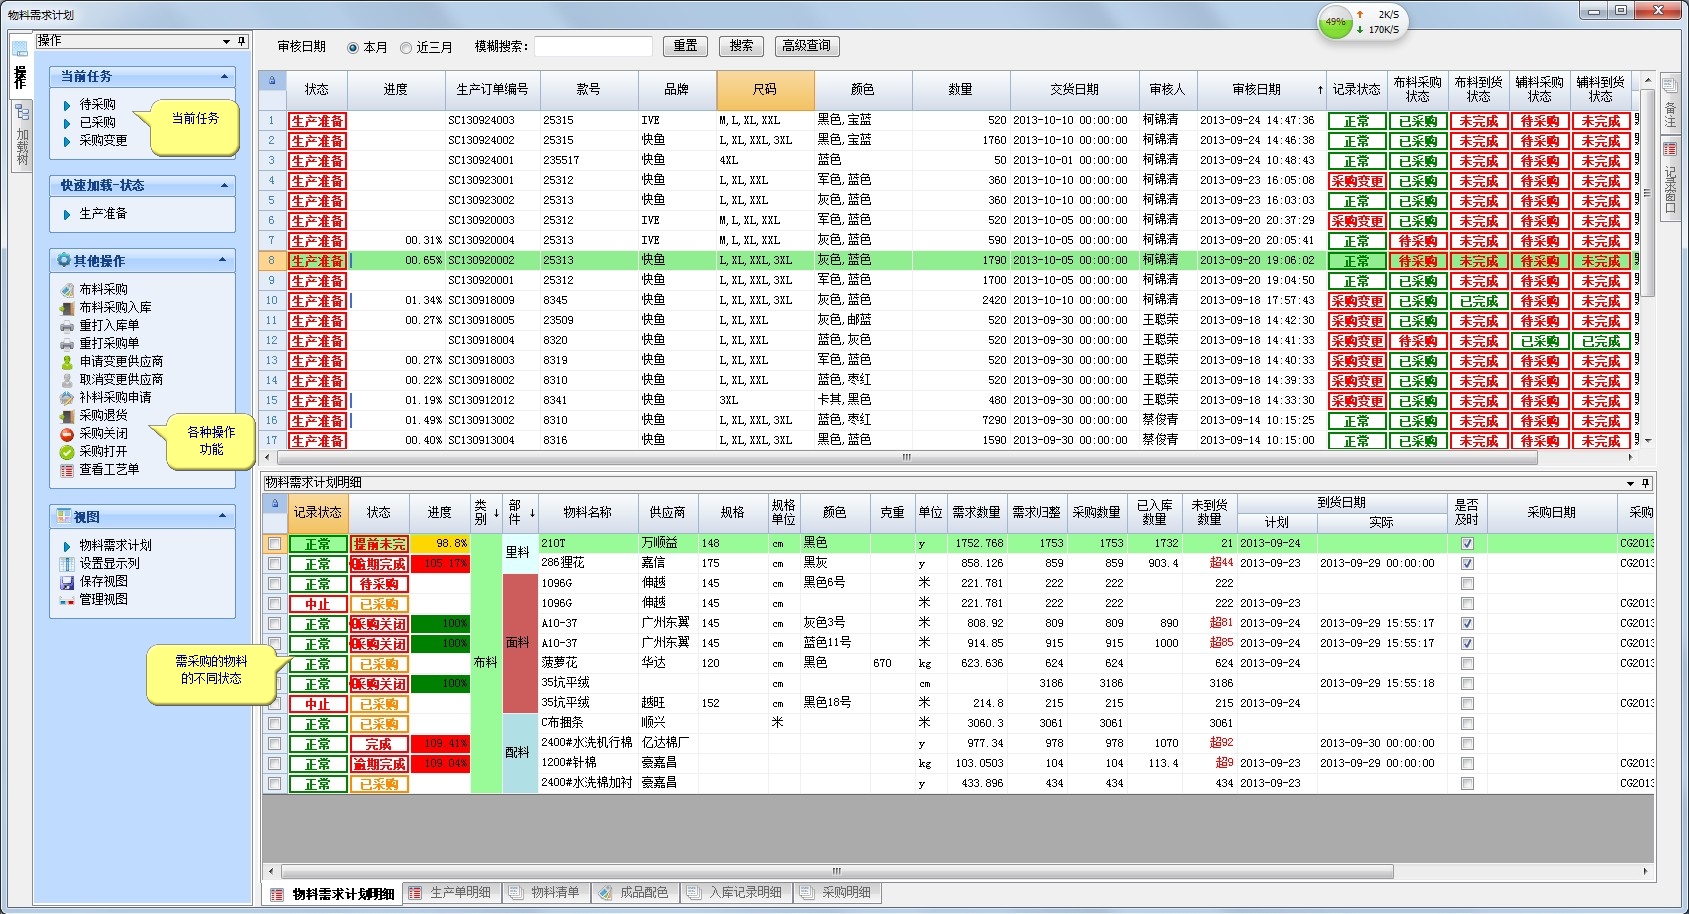Click the 设置显示列 columns icon
The width and height of the screenshot is (1689, 914).
67,563
